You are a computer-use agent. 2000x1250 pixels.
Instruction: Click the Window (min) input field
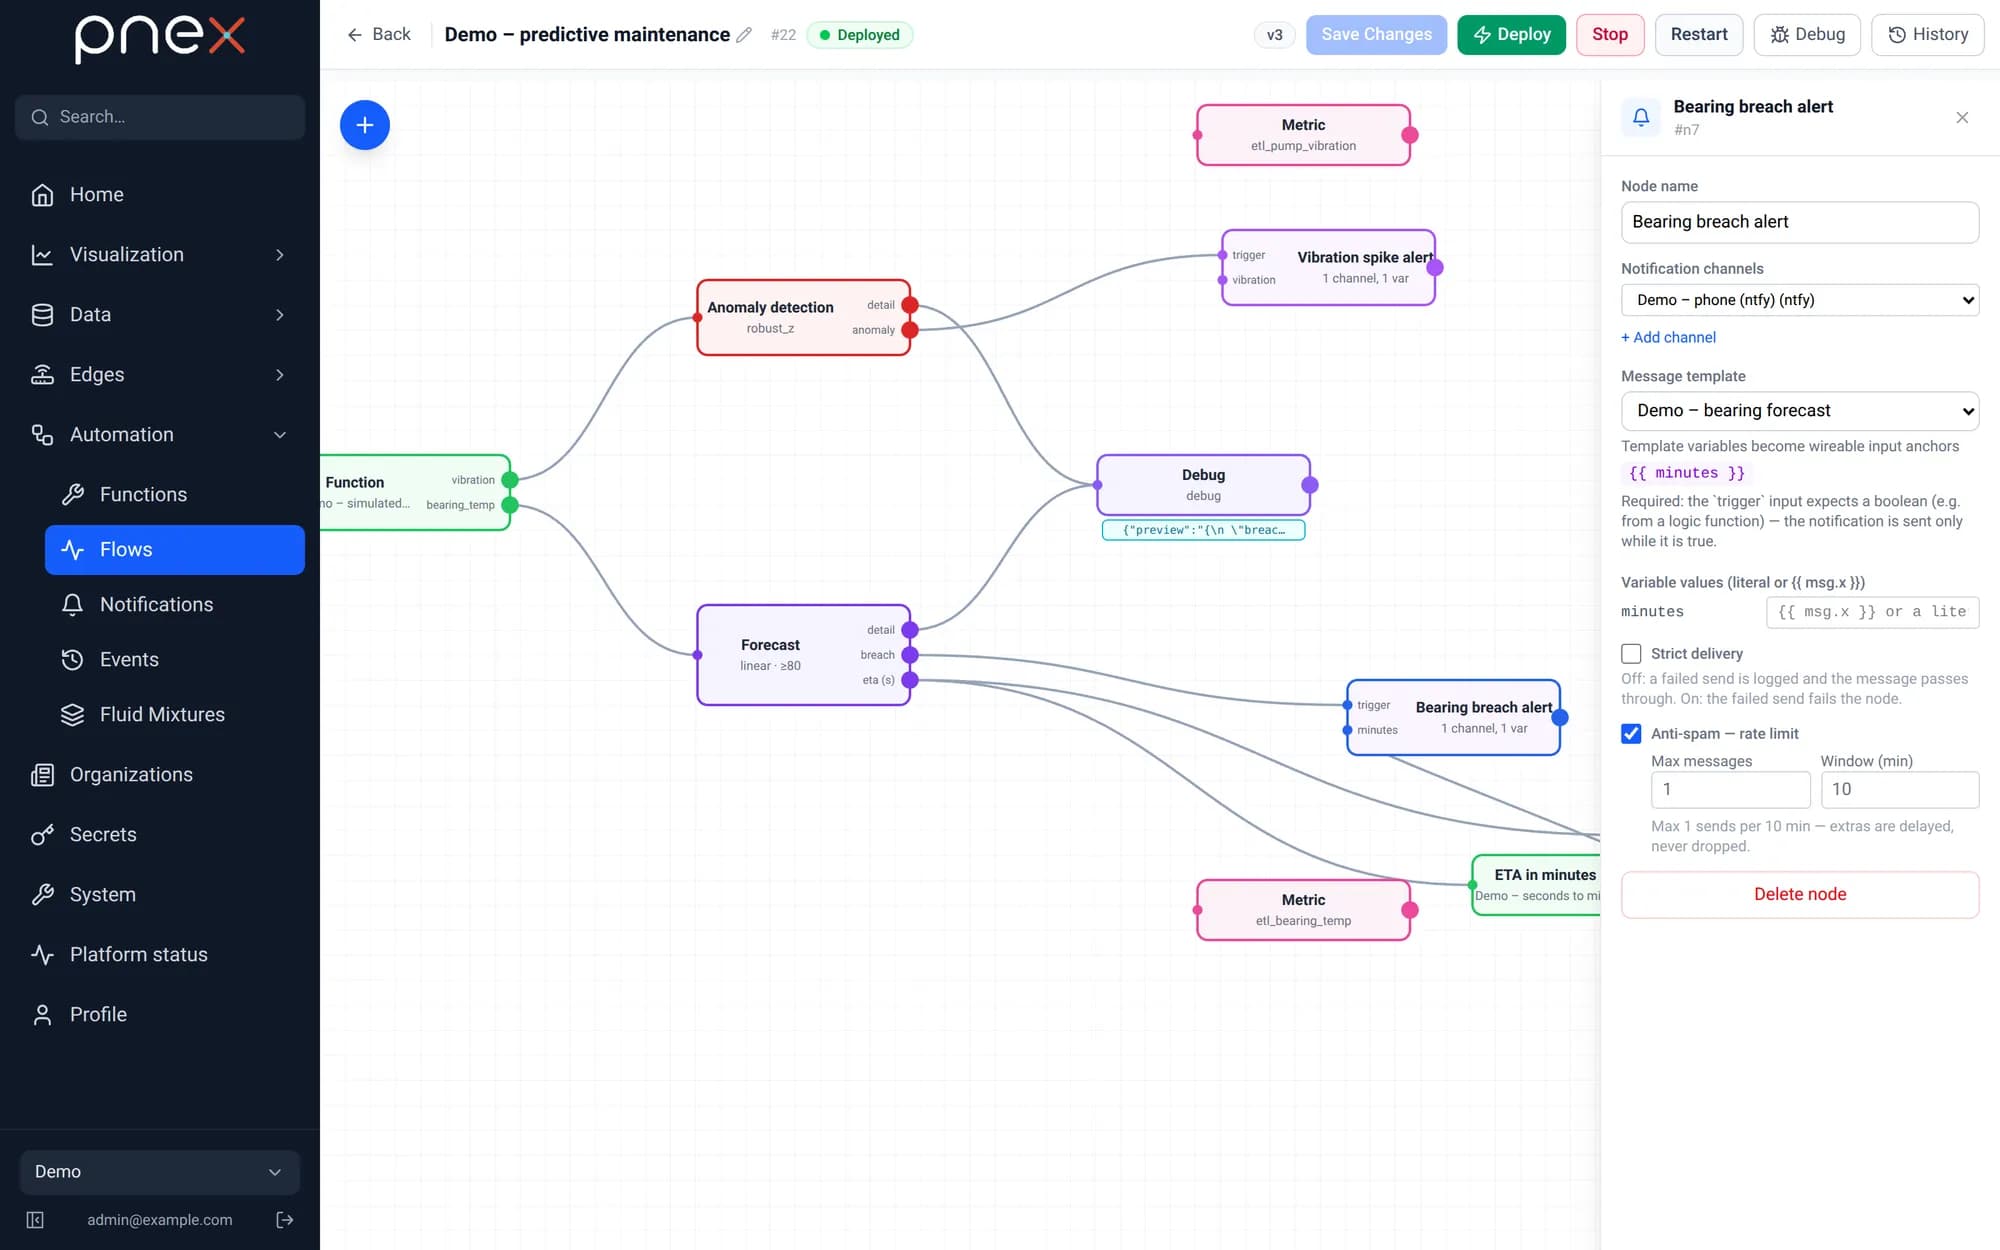tap(1899, 790)
